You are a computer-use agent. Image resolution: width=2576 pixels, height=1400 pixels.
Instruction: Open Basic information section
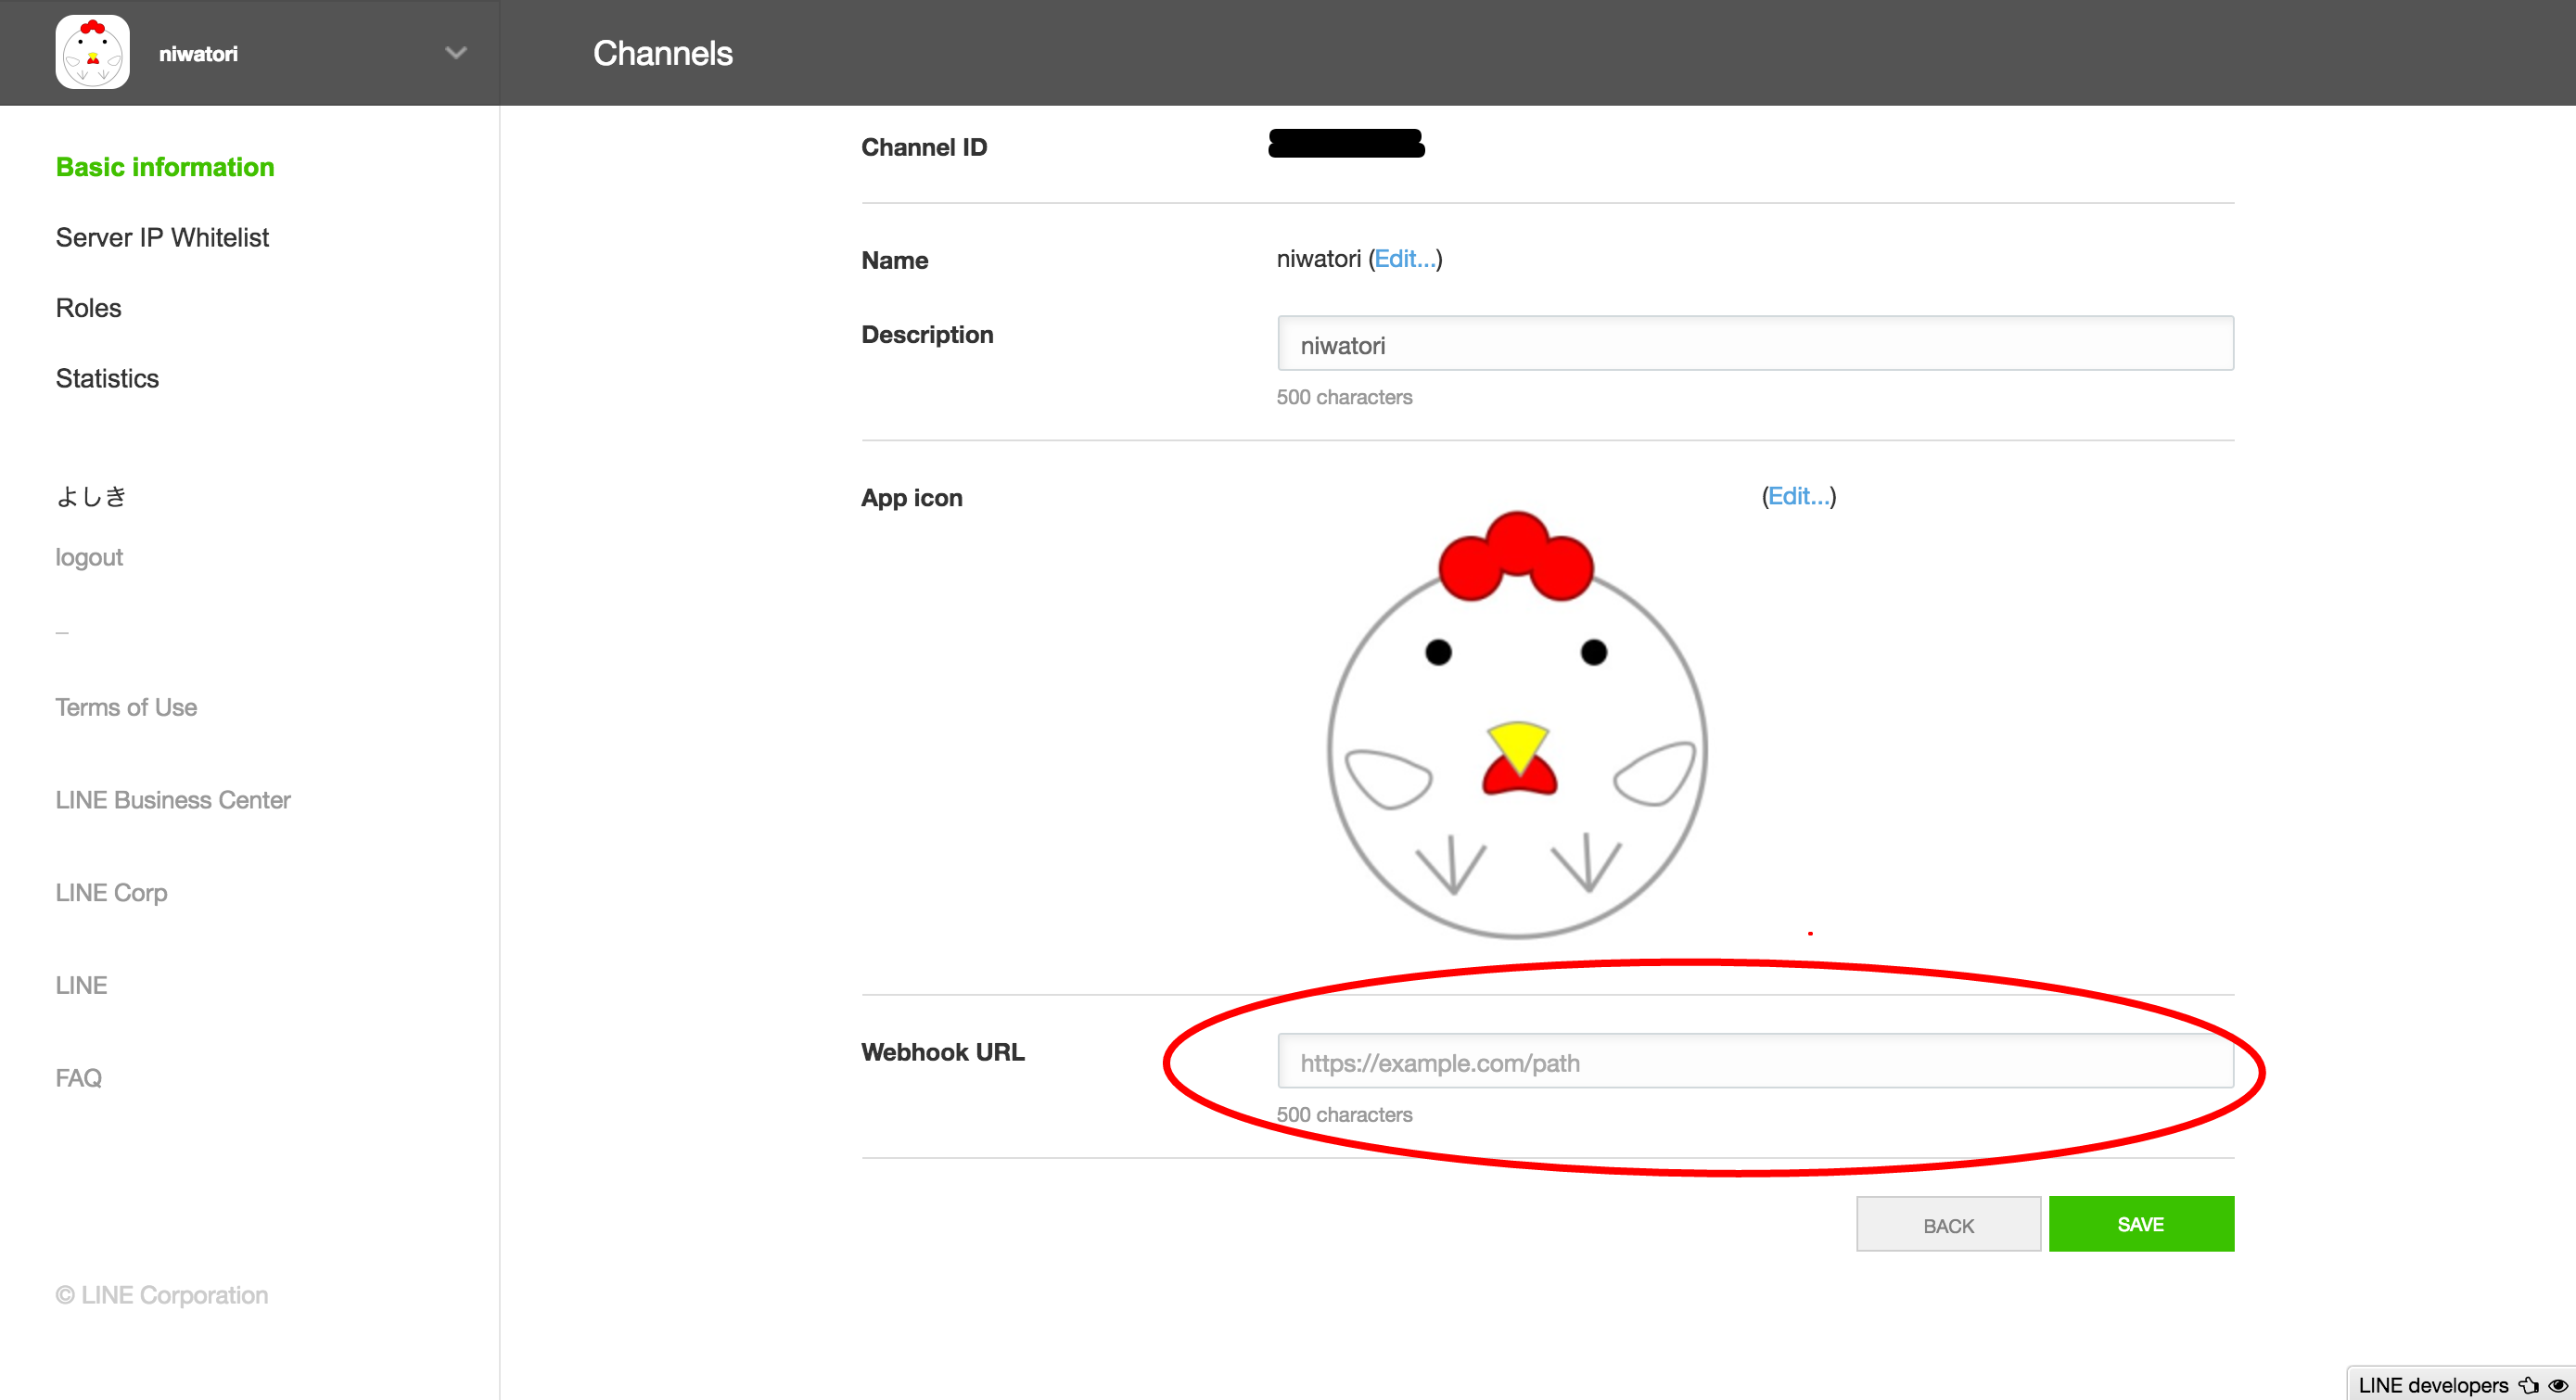tap(165, 167)
